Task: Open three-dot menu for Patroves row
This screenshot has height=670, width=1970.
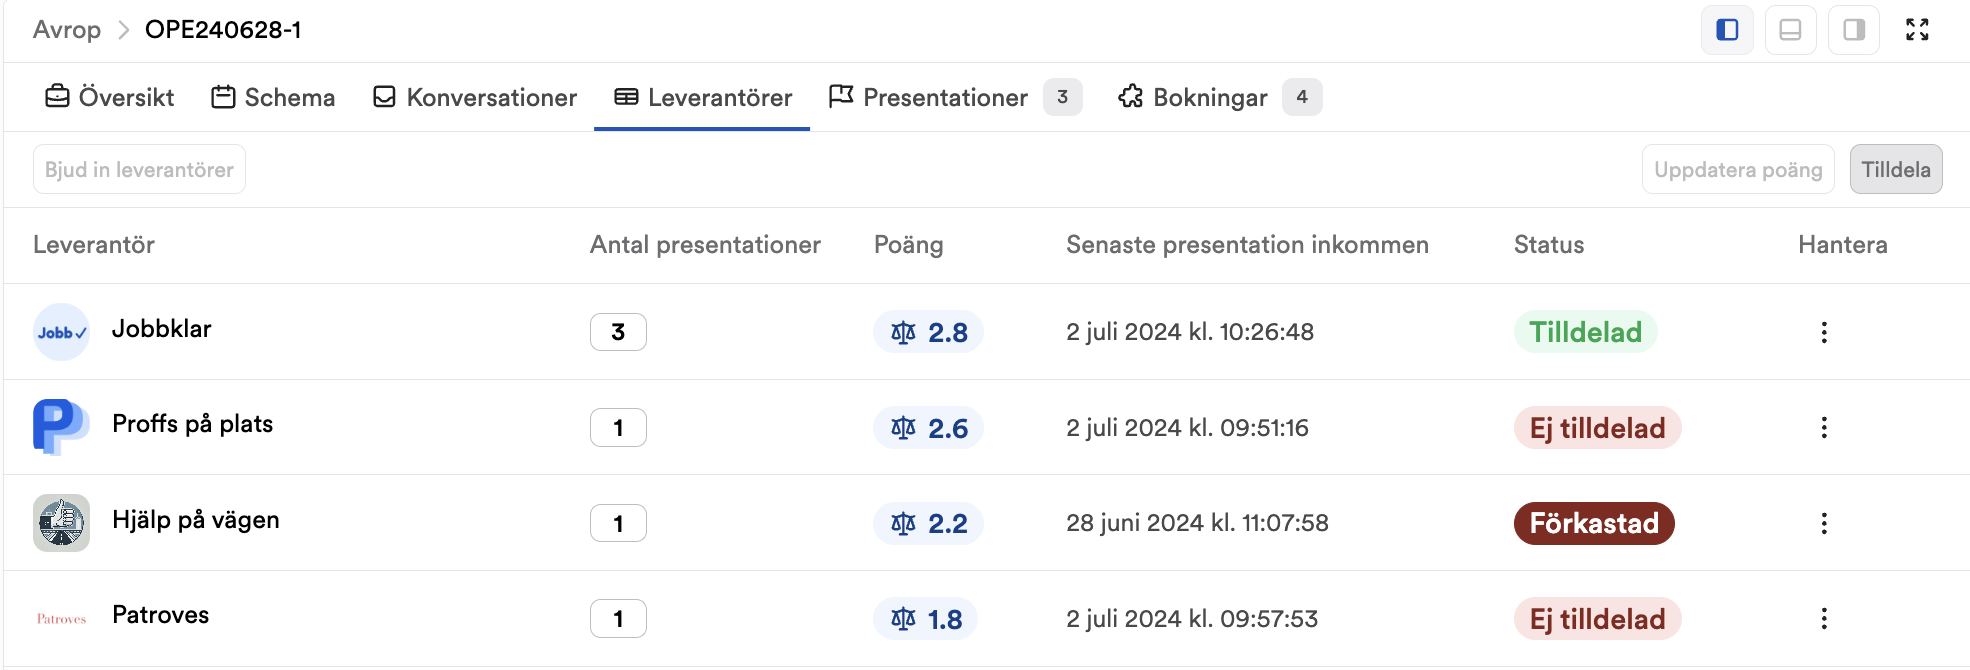Action: coord(1824,619)
